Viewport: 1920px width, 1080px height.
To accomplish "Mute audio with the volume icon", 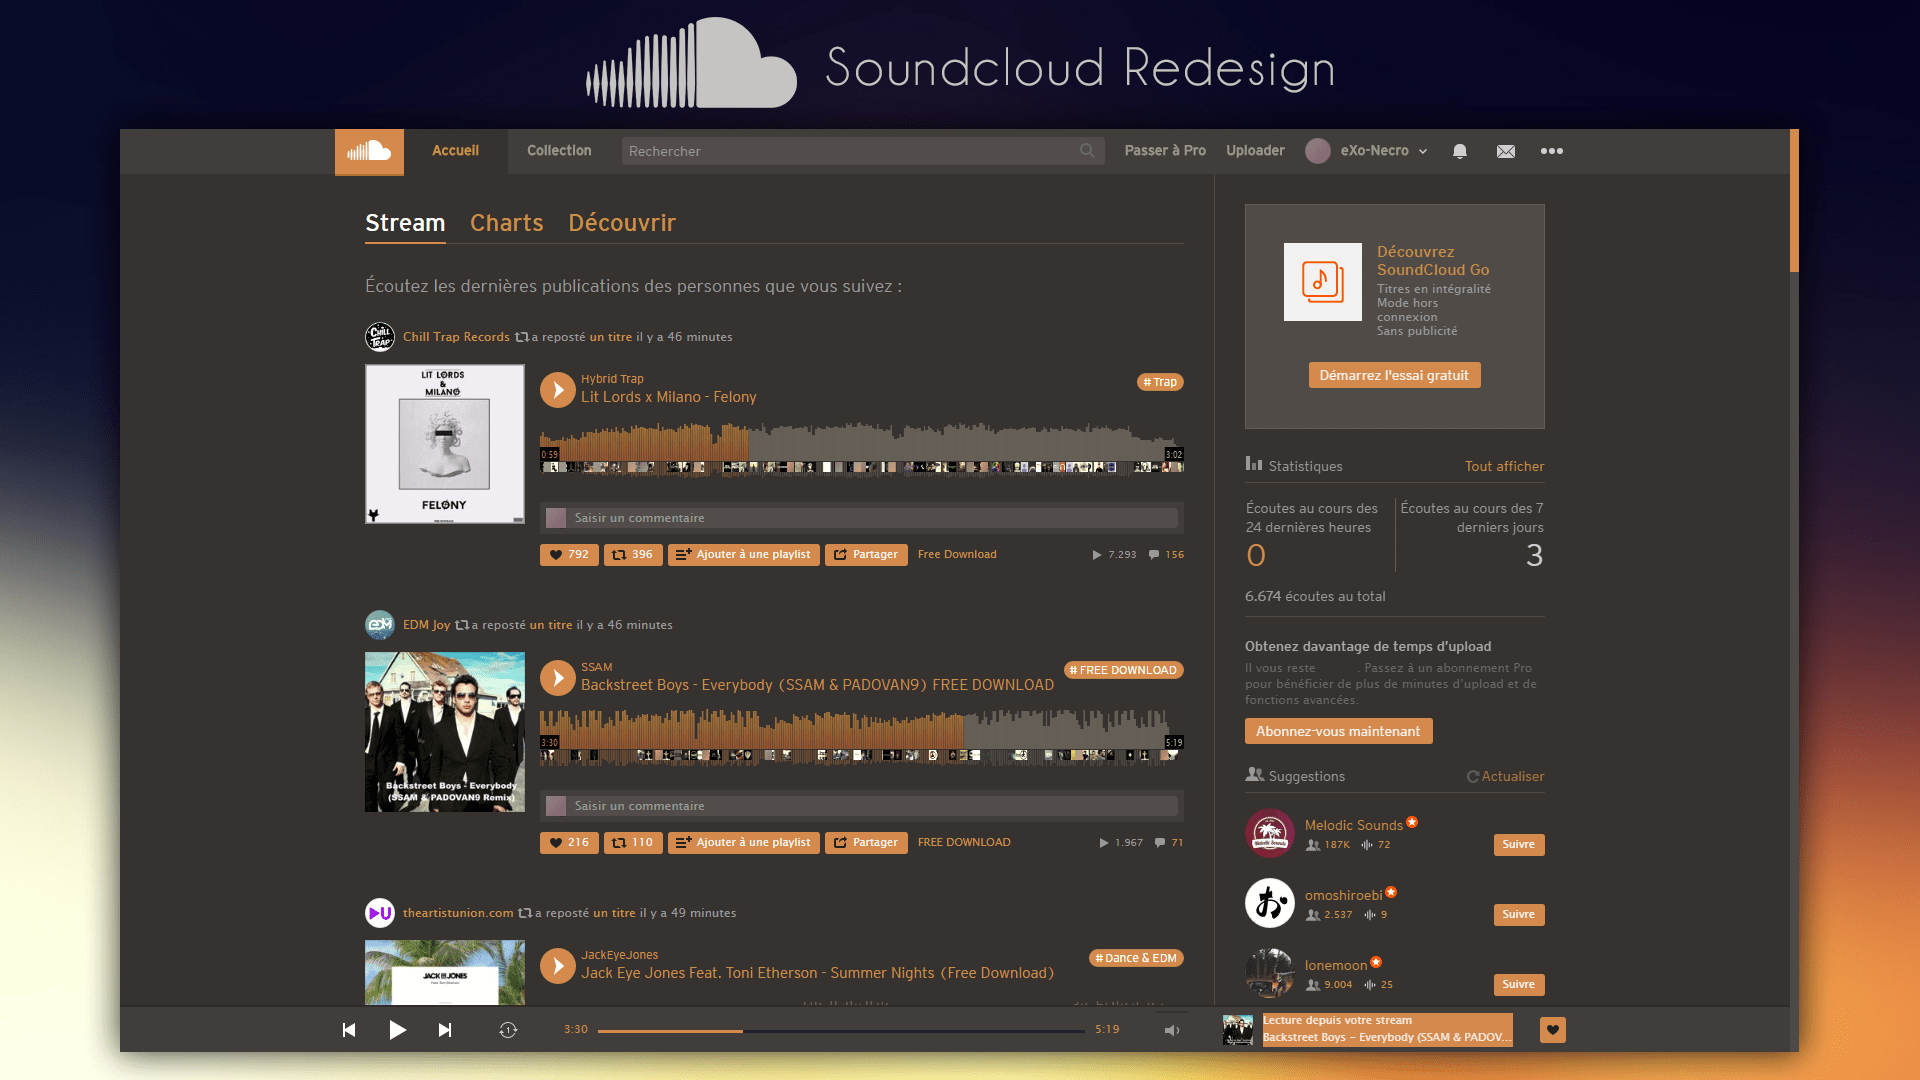I will tap(1170, 1029).
